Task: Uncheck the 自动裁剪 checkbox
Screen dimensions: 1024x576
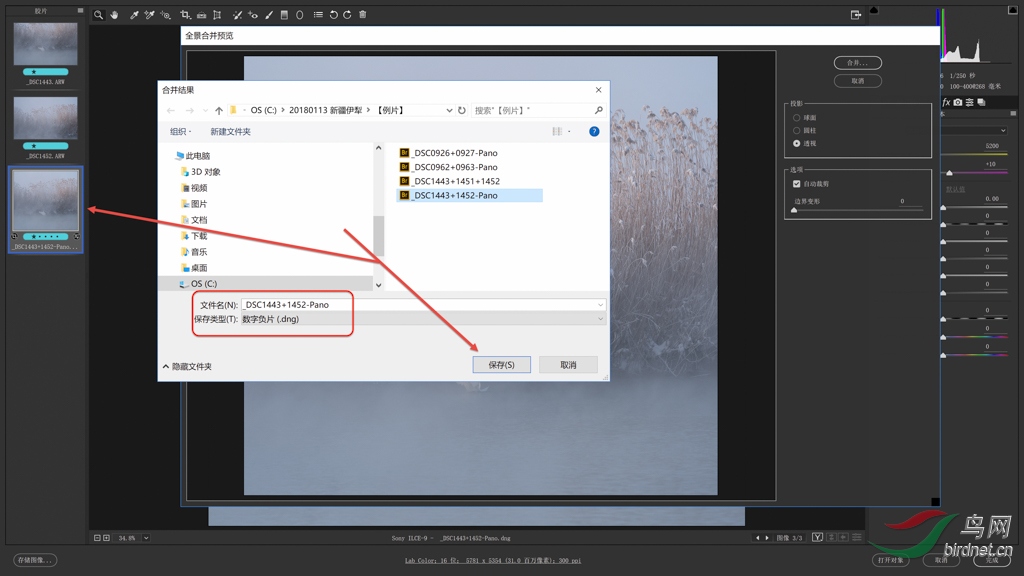Action: coord(796,184)
